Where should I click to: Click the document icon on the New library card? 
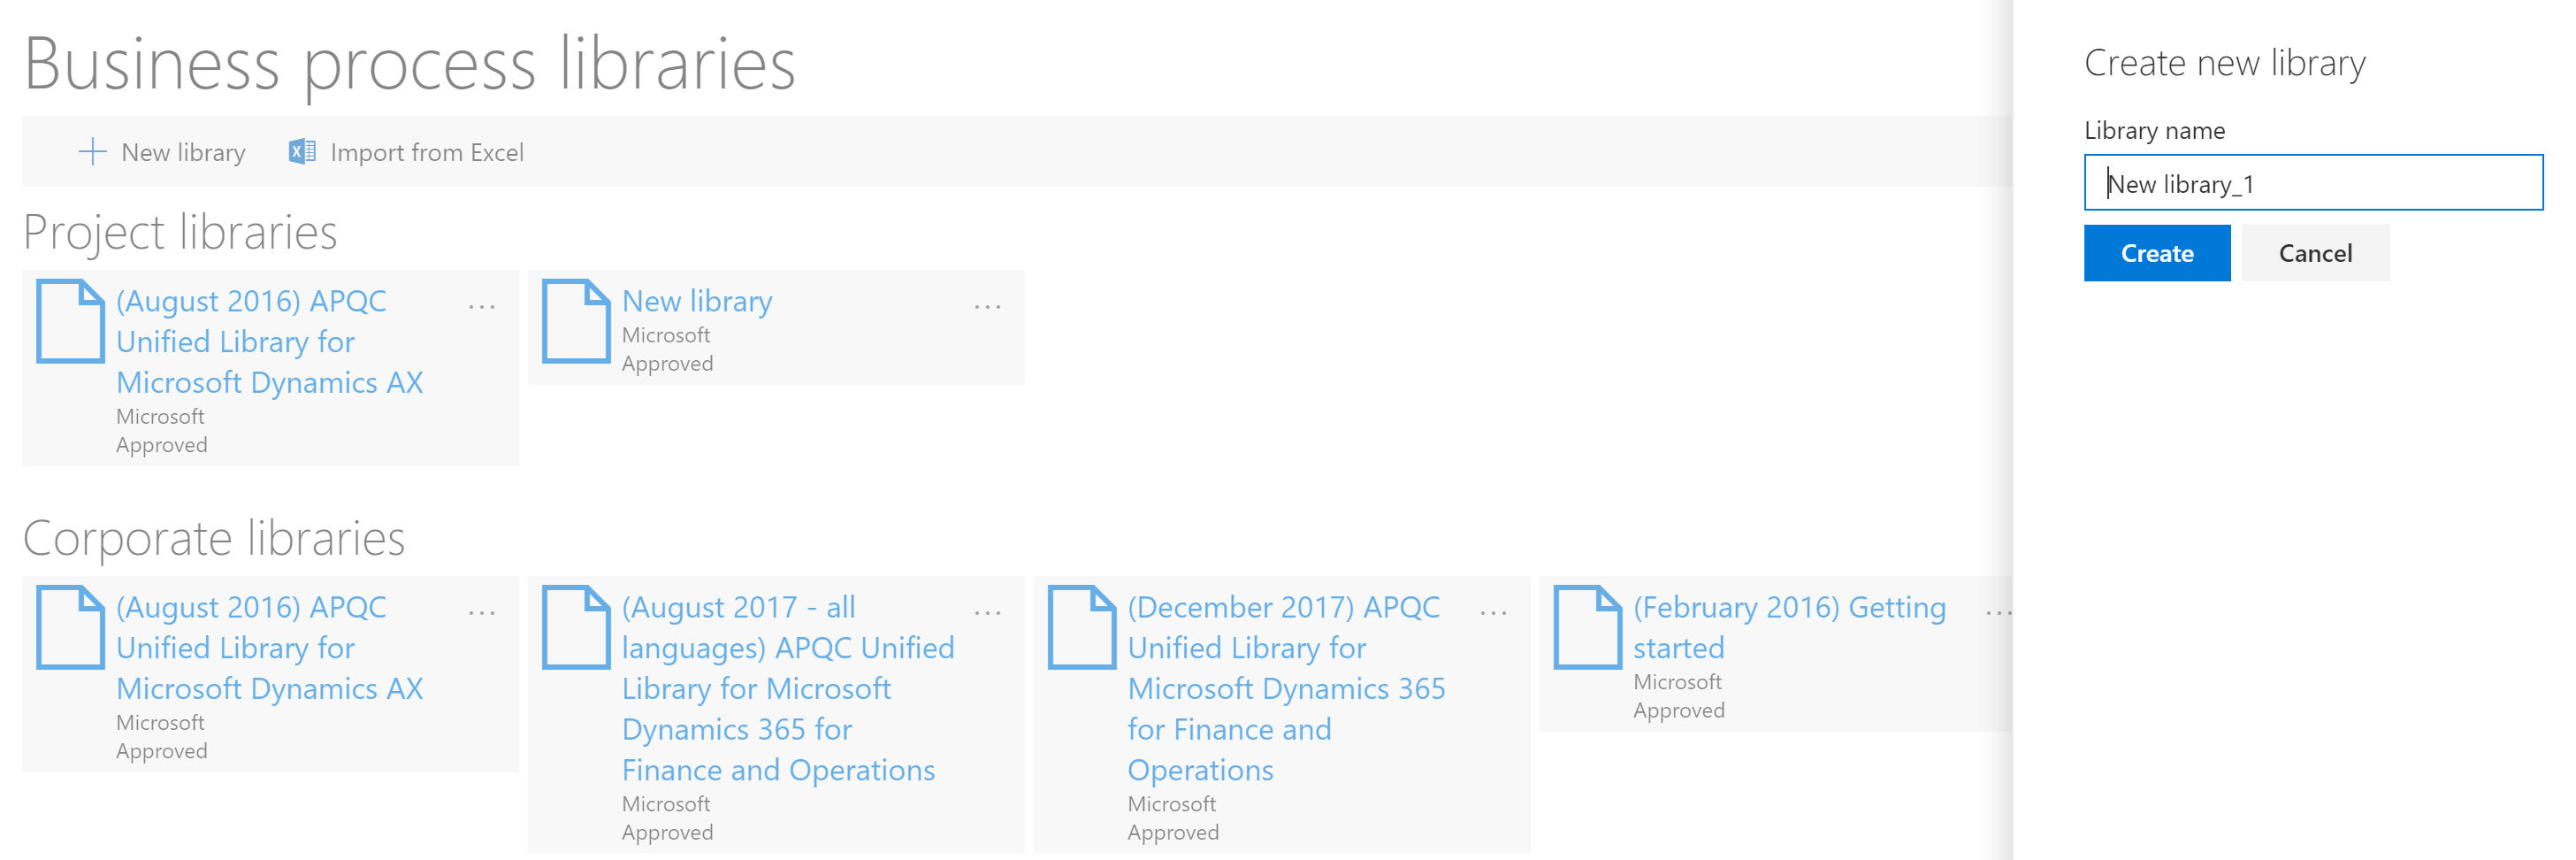(575, 322)
